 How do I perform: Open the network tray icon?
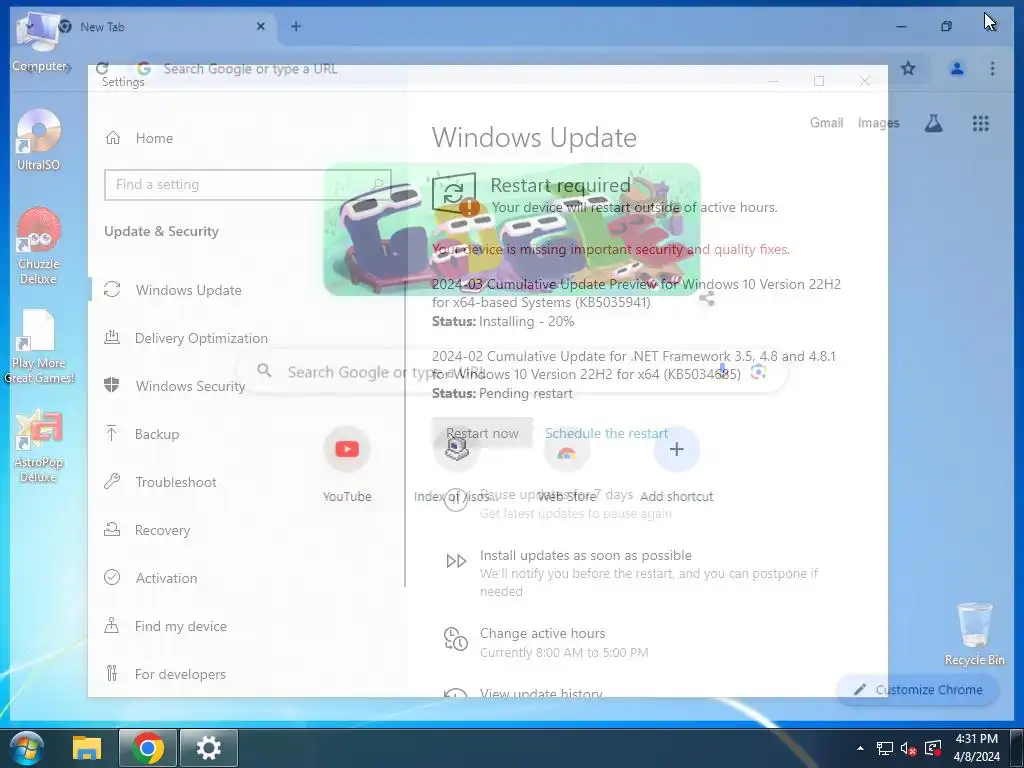[x=884, y=749]
